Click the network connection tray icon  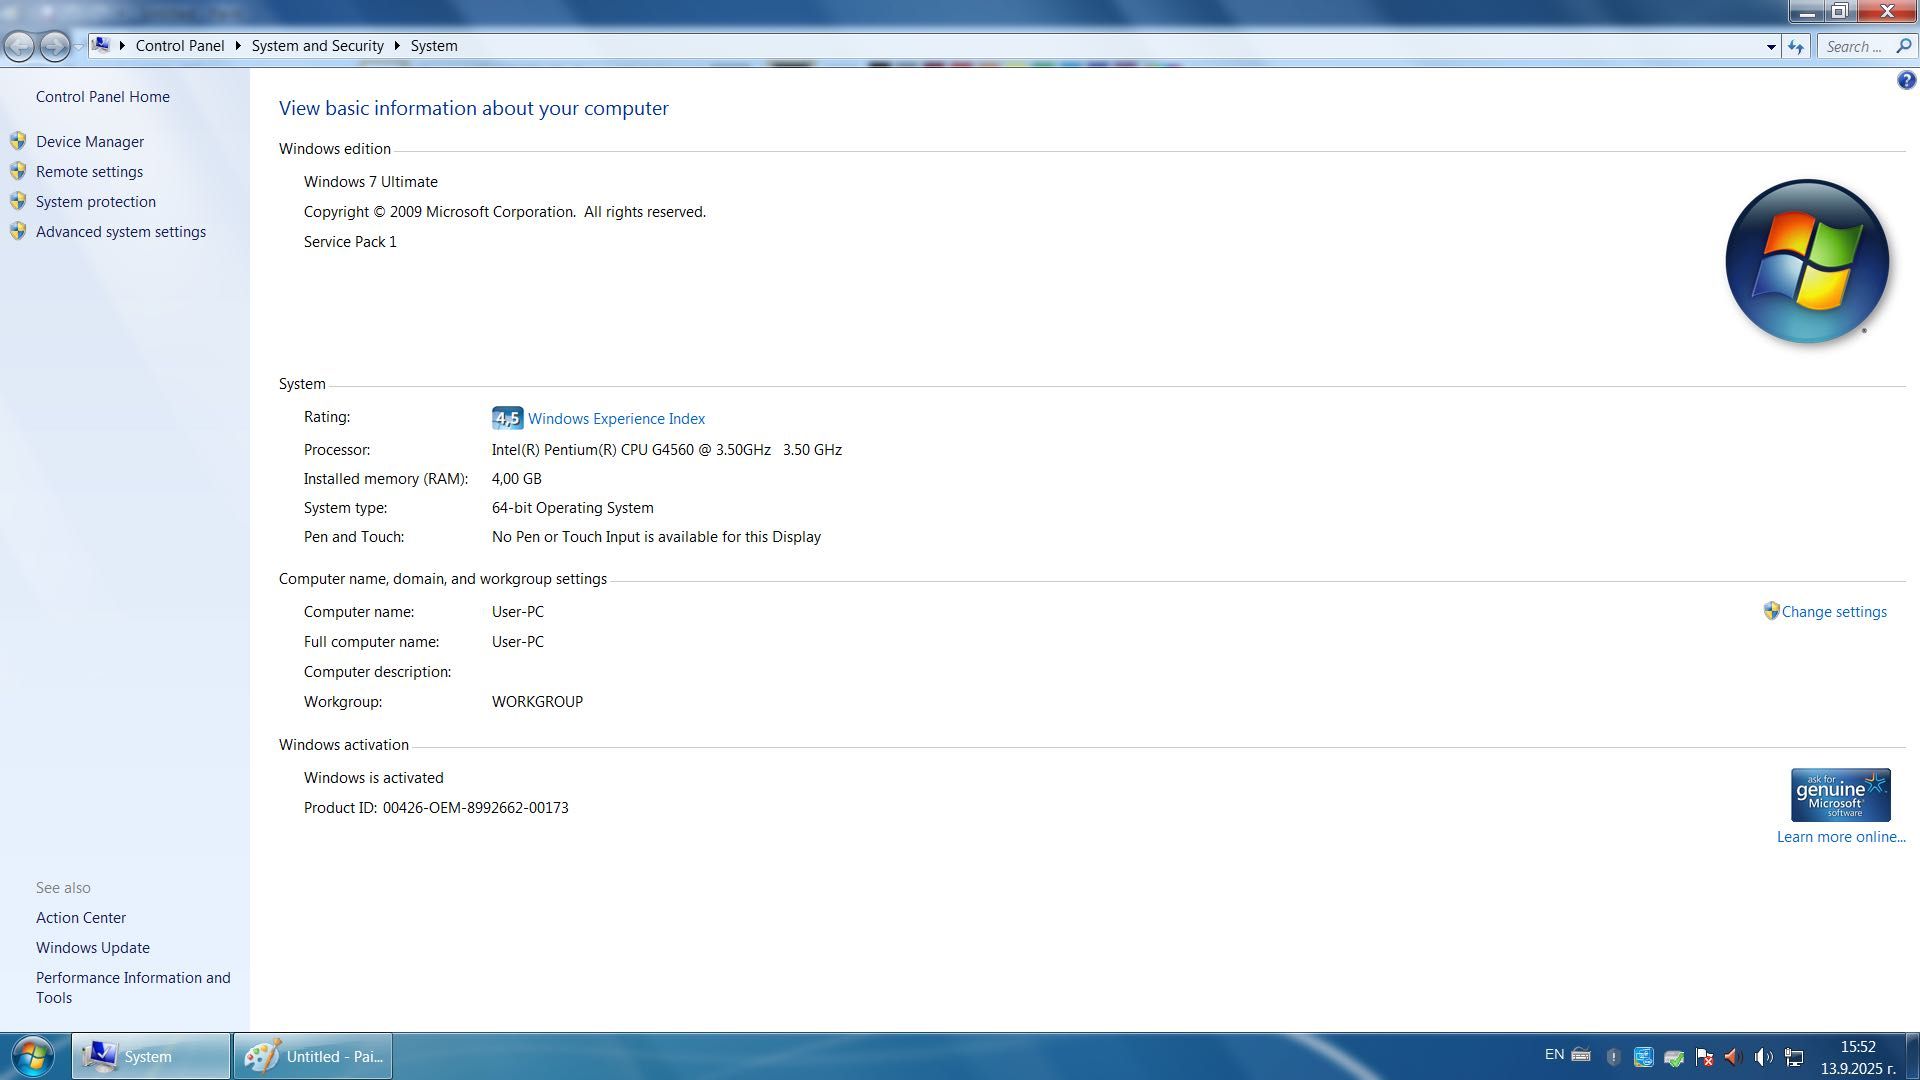(1794, 1057)
